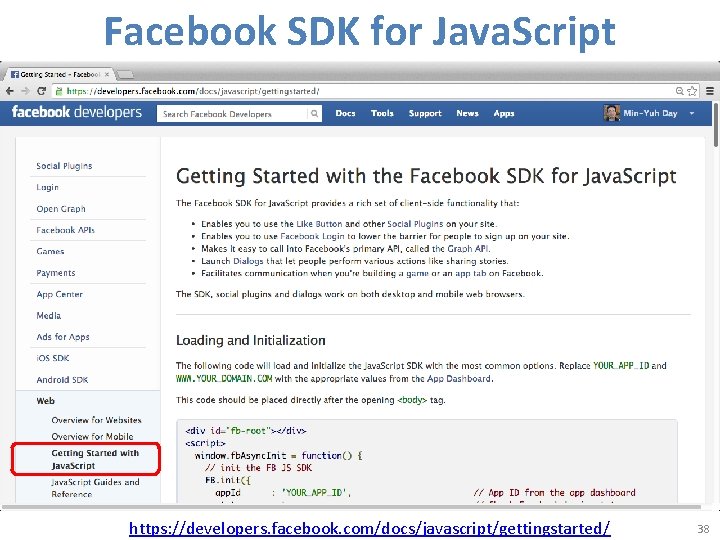Open the Support menu
Image resolution: width=720 pixels, height=540 pixels.
tap(425, 113)
